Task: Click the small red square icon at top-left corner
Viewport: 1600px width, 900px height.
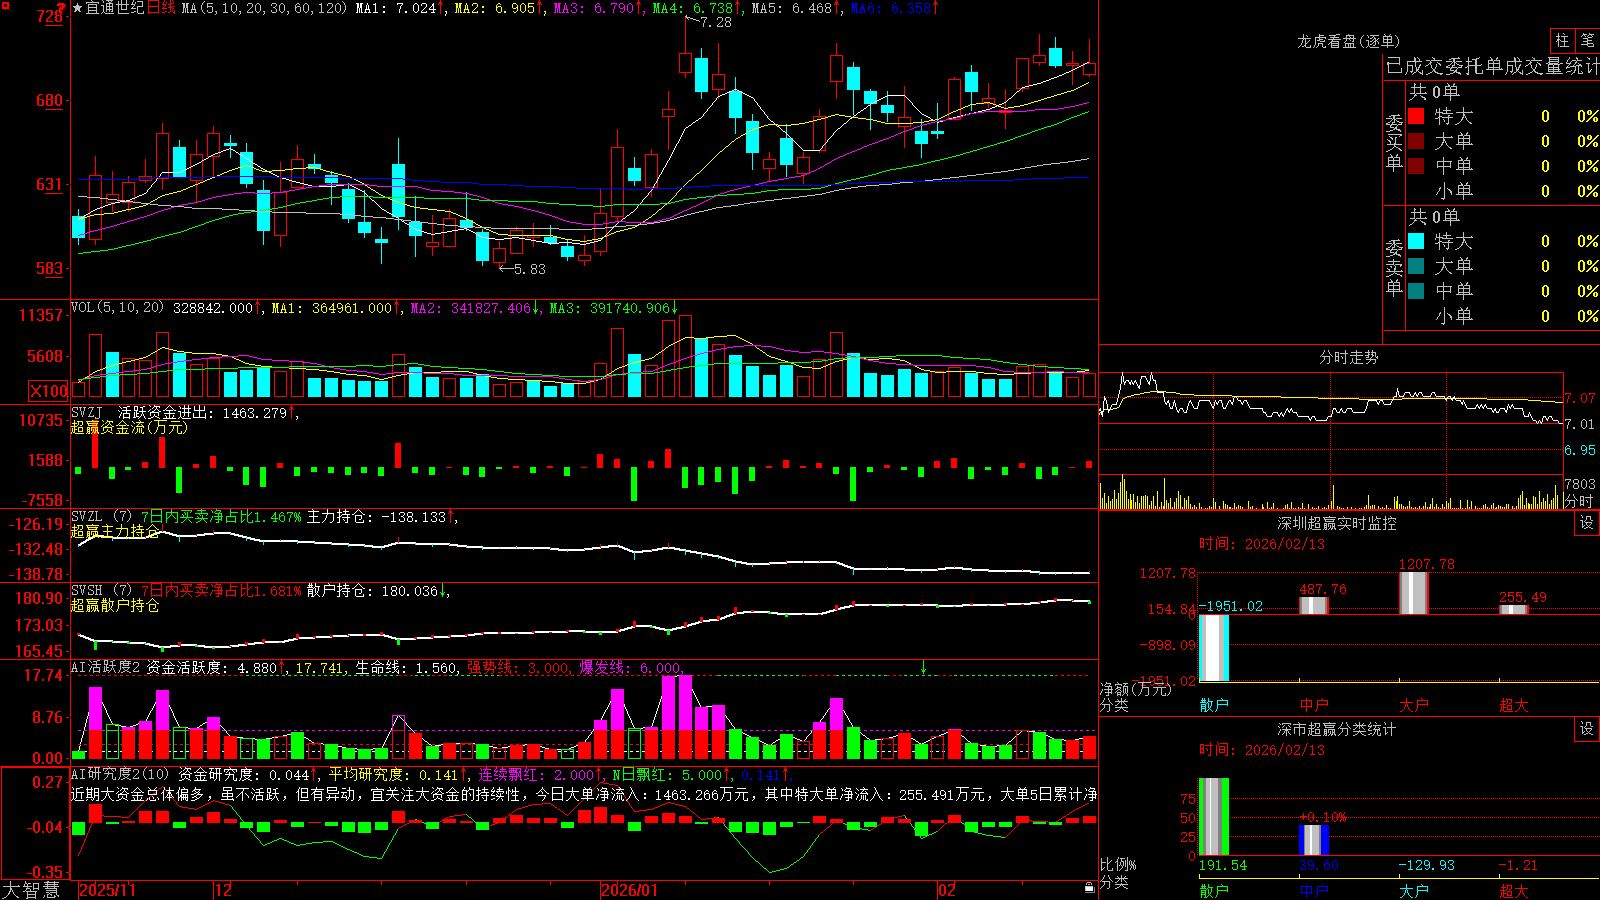Action: pos(6,6)
